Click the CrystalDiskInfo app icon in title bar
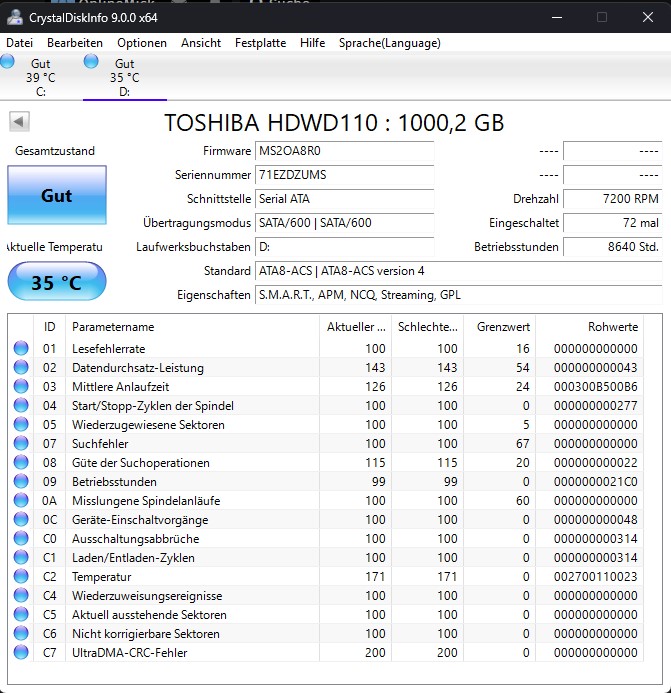Screen dimensions: 671x693 point(15,17)
